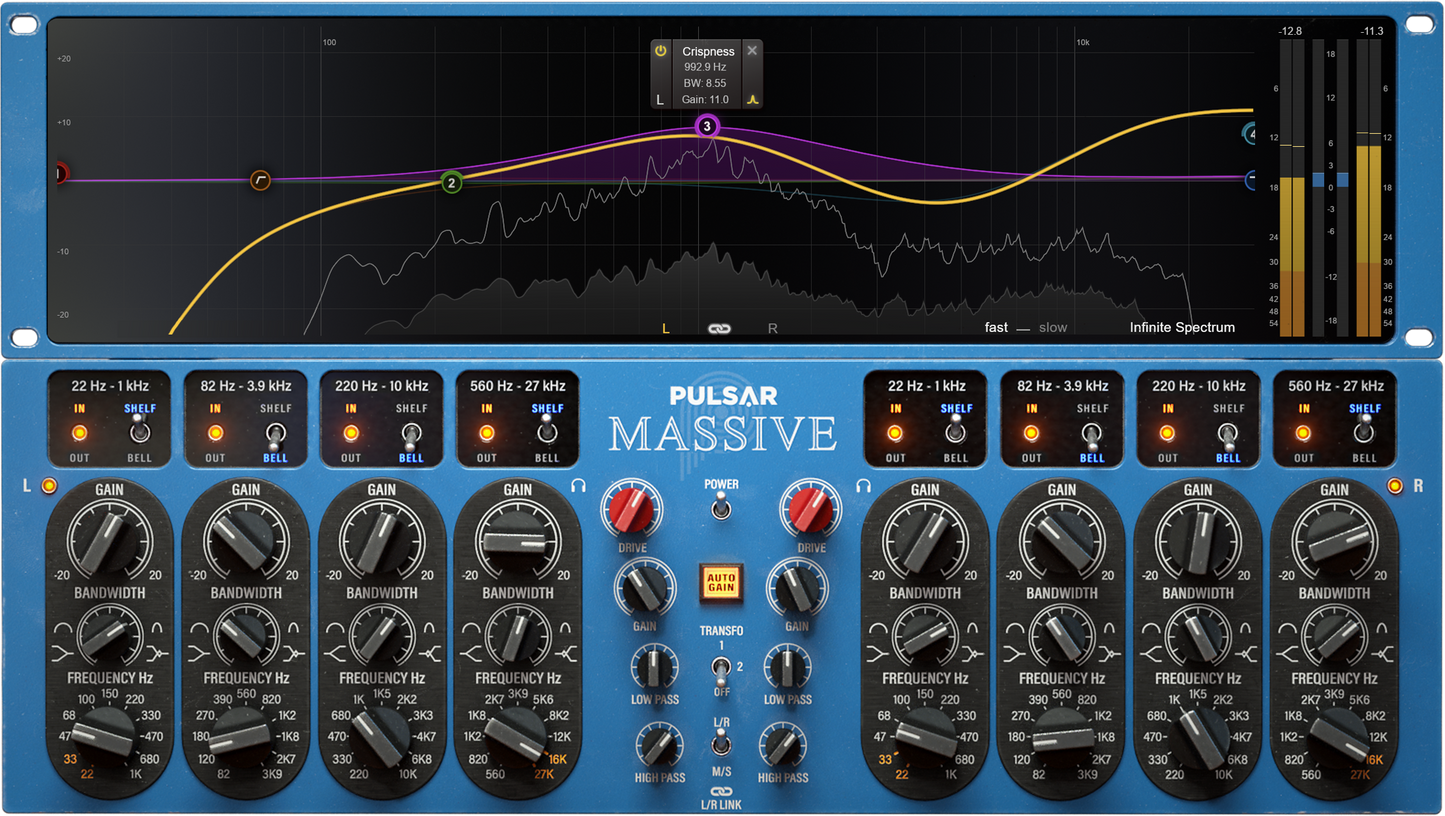Click the right channel headphone icon
The image size is (1445, 816).
click(x=863, y=485)
